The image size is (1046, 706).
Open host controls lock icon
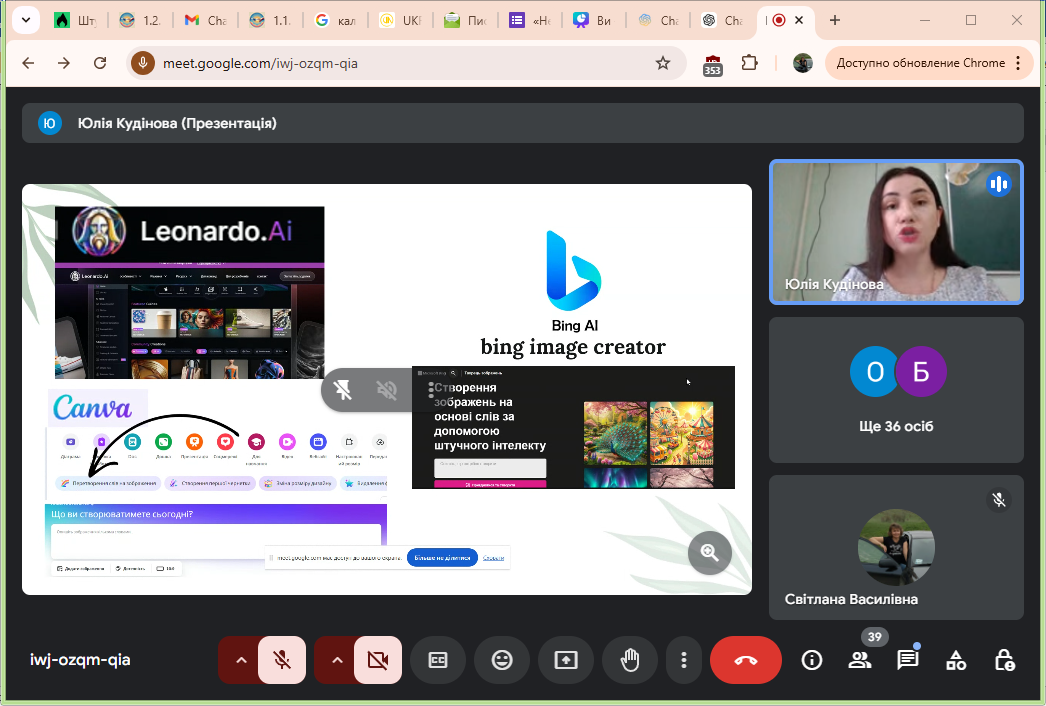point(1004,660)
